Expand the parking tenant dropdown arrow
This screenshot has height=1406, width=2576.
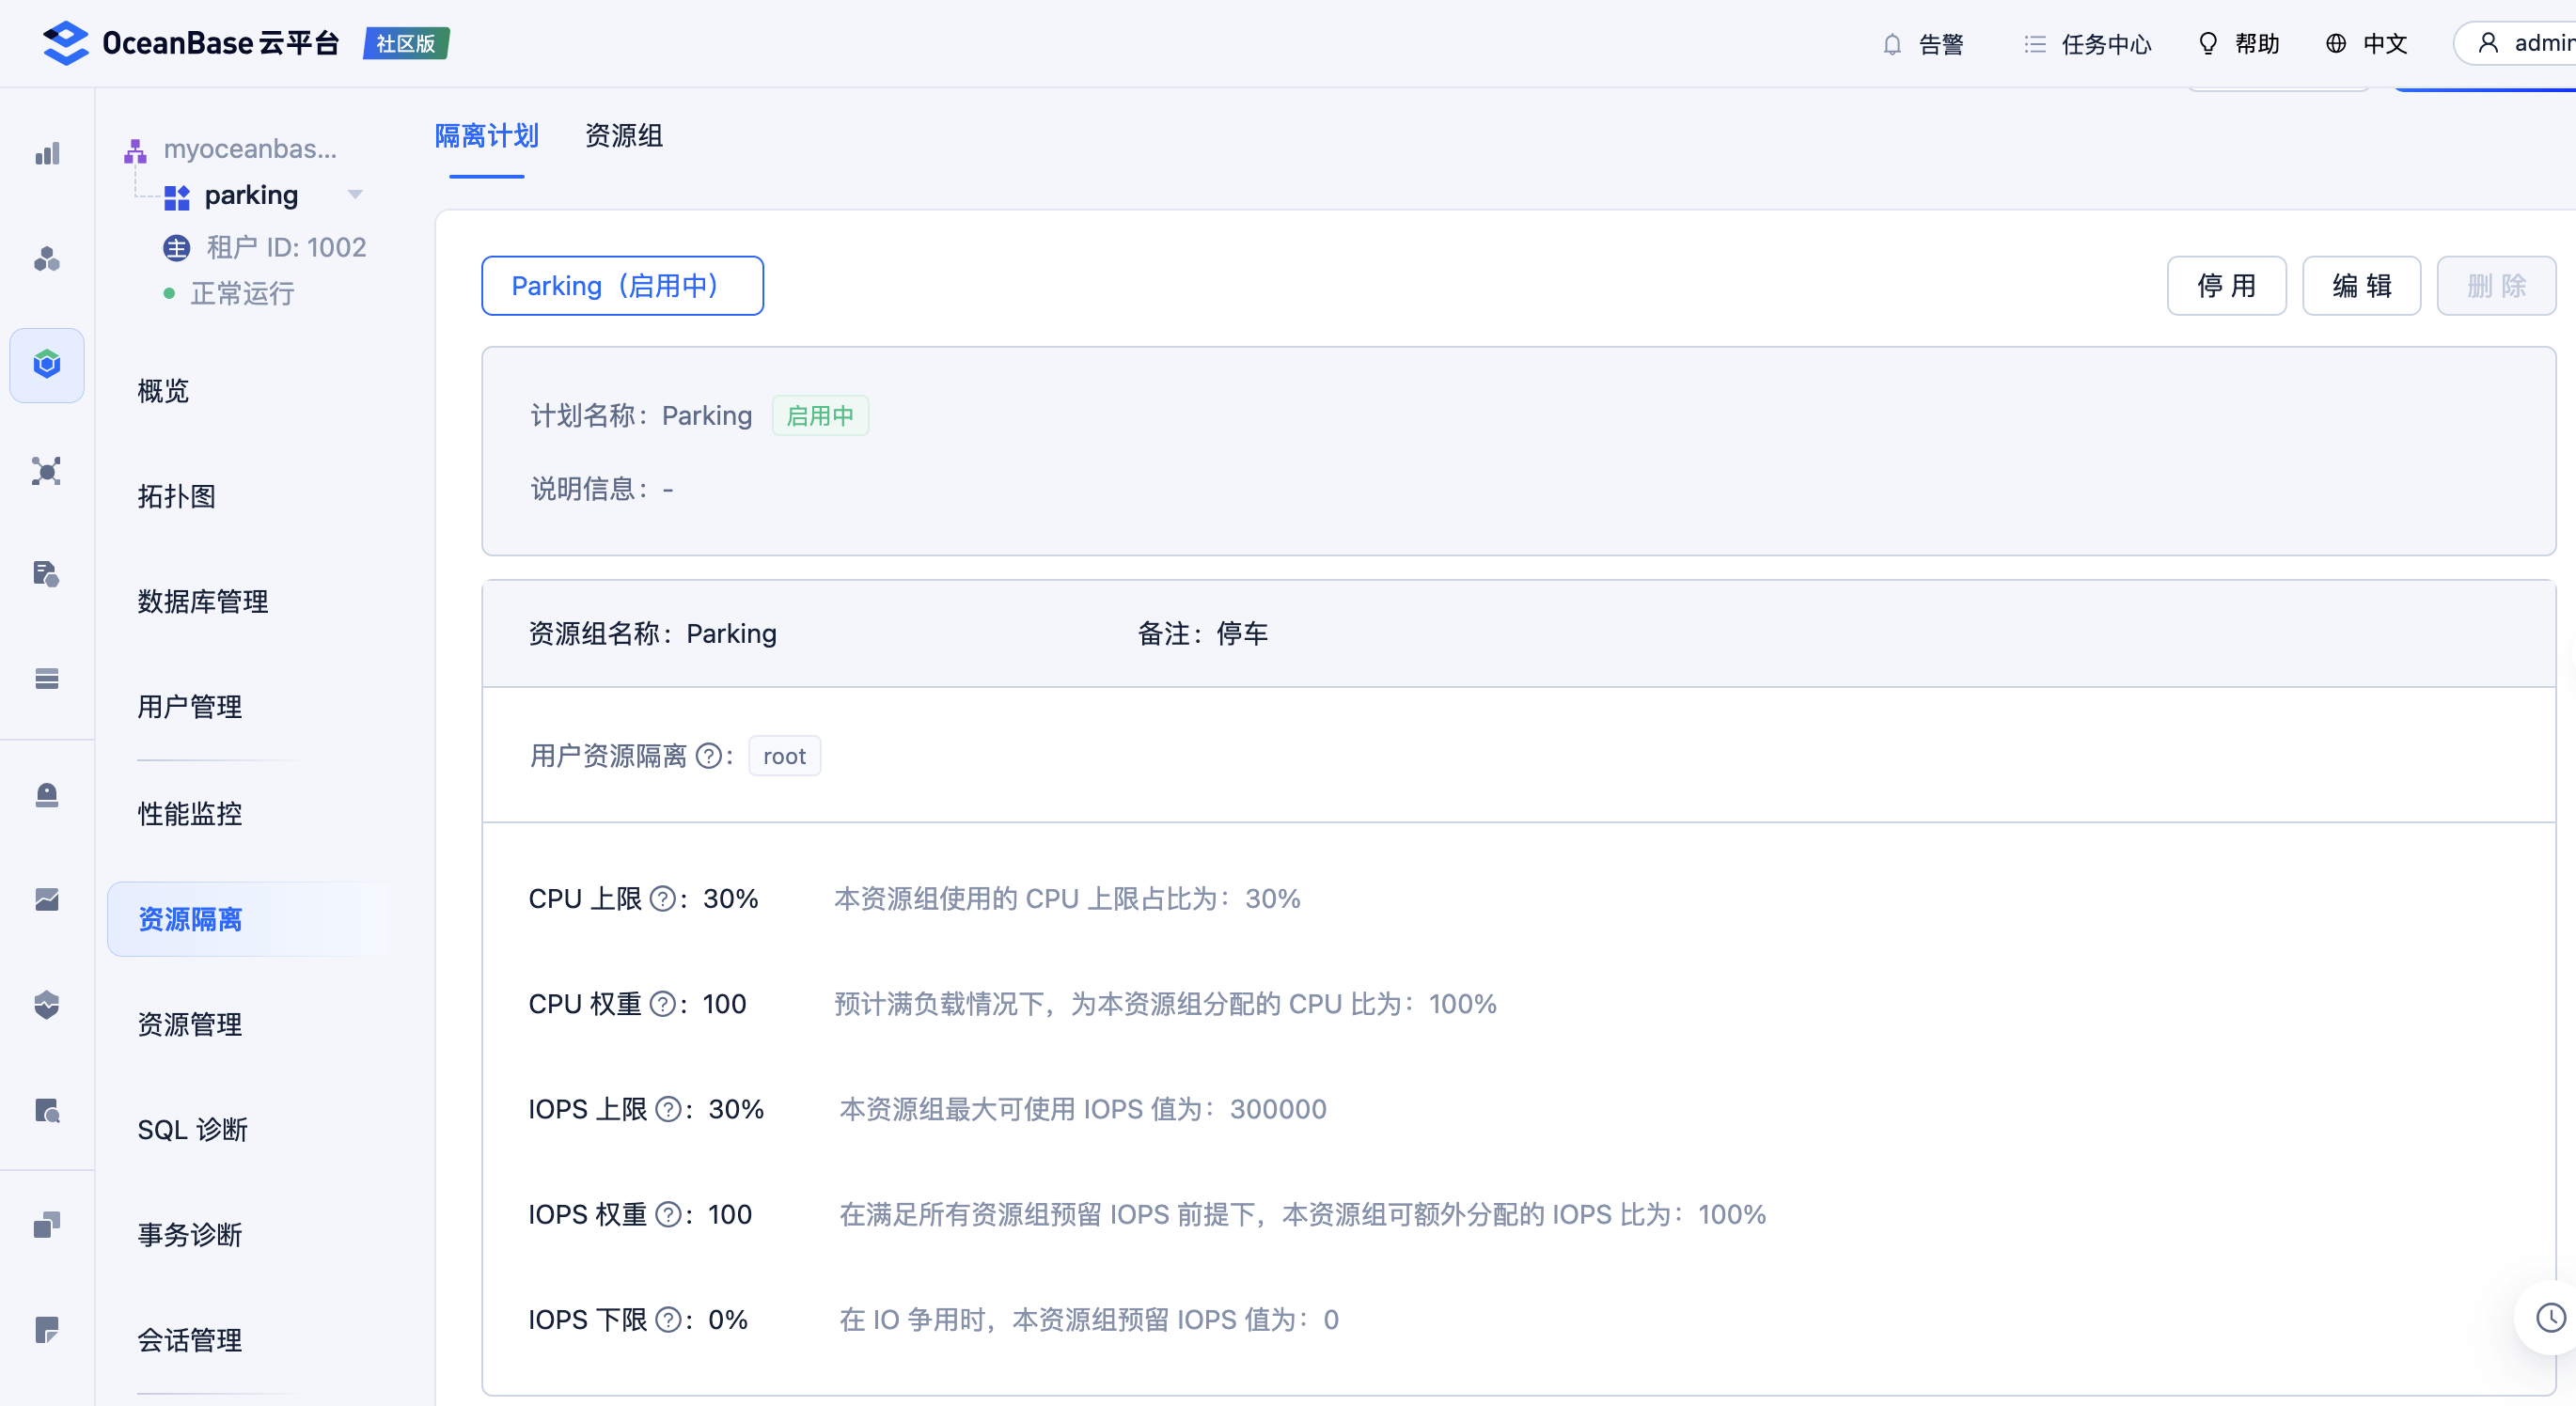pos(355,195)
